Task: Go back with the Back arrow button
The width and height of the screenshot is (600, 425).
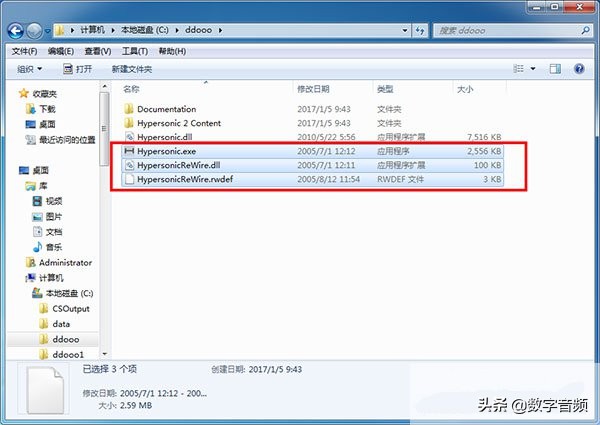Action: coord(16,31)
